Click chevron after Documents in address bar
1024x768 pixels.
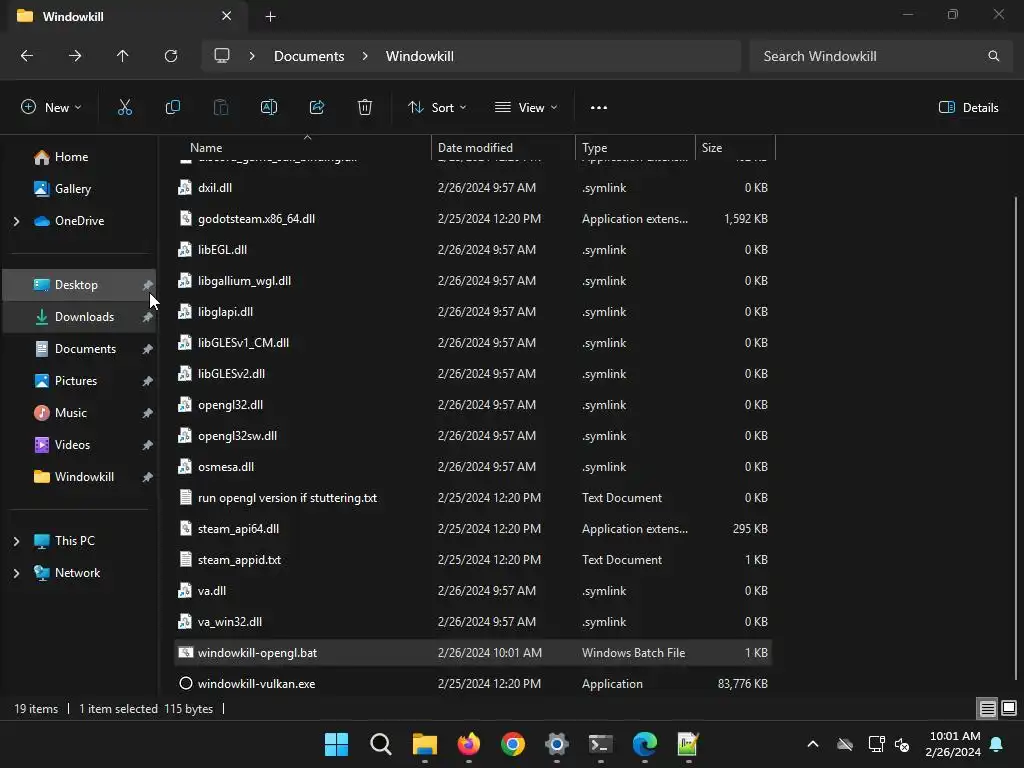[x=365, y=56]
